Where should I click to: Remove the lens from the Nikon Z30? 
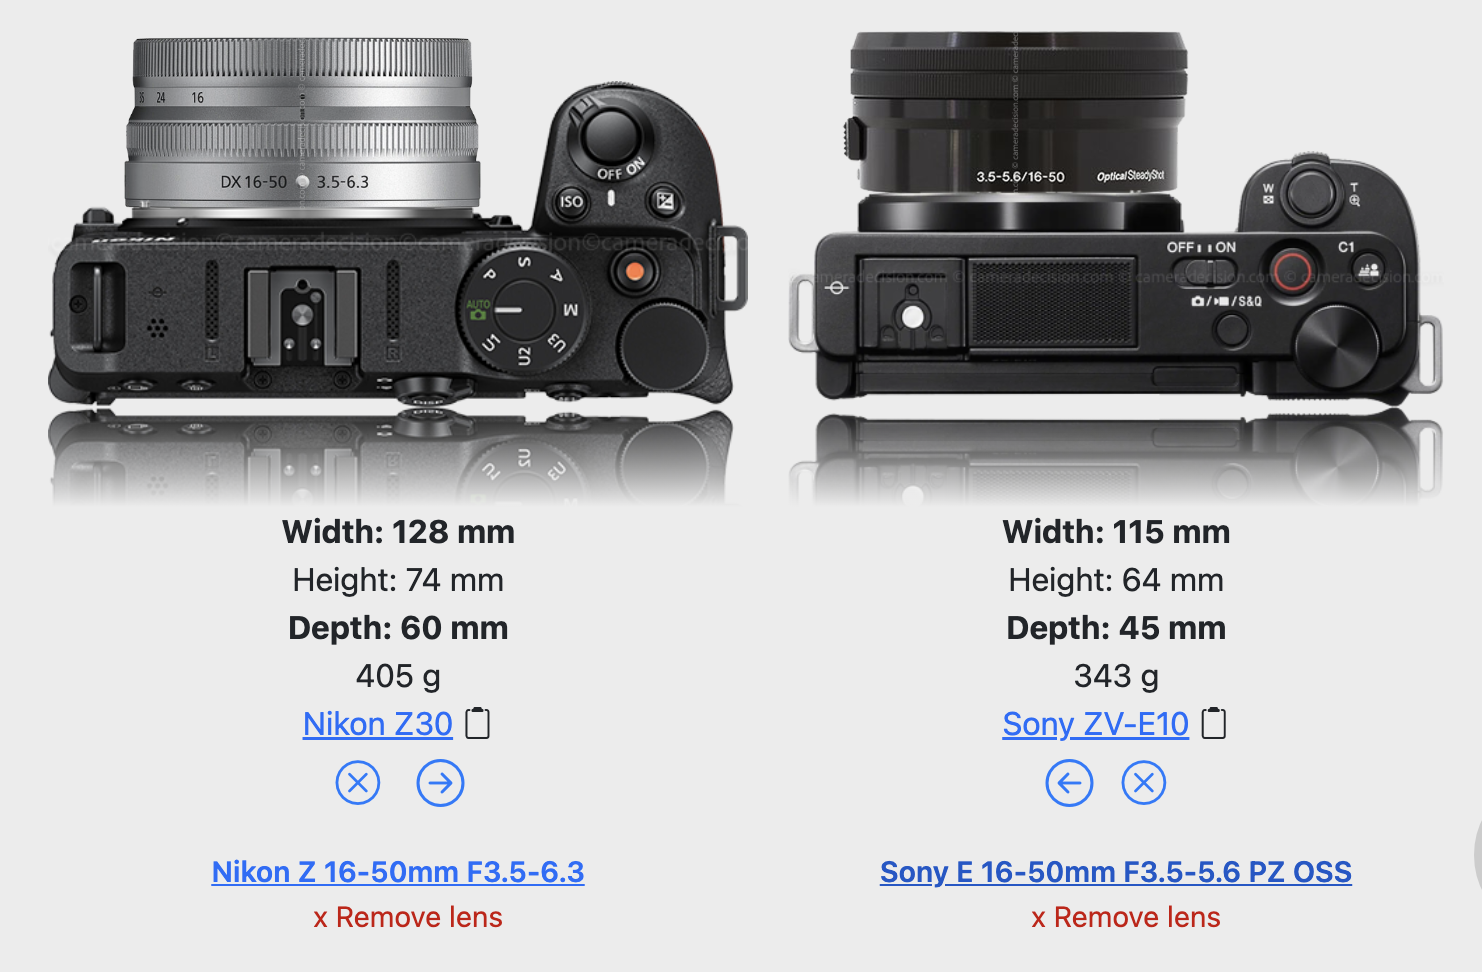pyautogui.click(x=408, y=918)
